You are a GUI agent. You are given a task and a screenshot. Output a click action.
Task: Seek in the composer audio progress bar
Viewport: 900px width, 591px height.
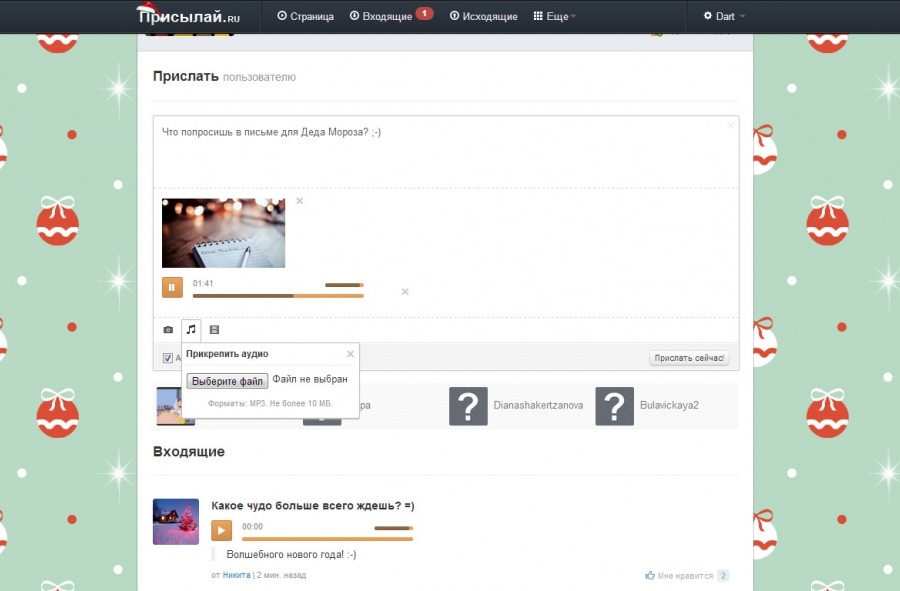278,296
